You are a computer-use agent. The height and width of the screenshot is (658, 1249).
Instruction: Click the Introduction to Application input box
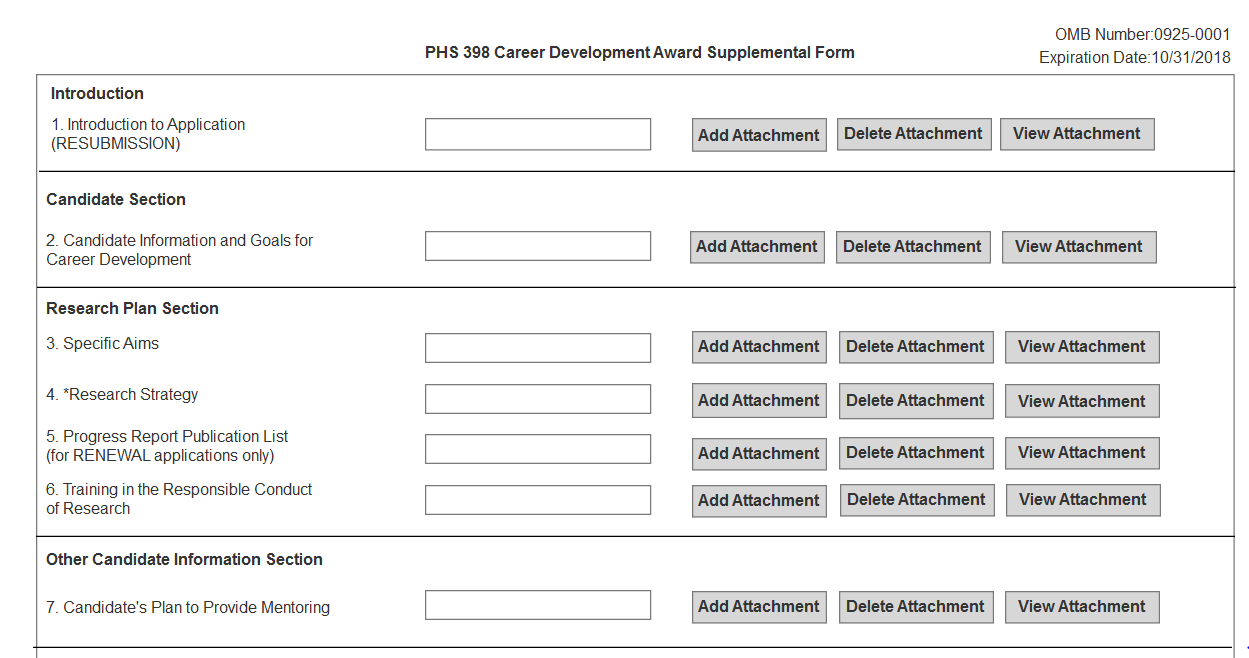pos(538,134)
